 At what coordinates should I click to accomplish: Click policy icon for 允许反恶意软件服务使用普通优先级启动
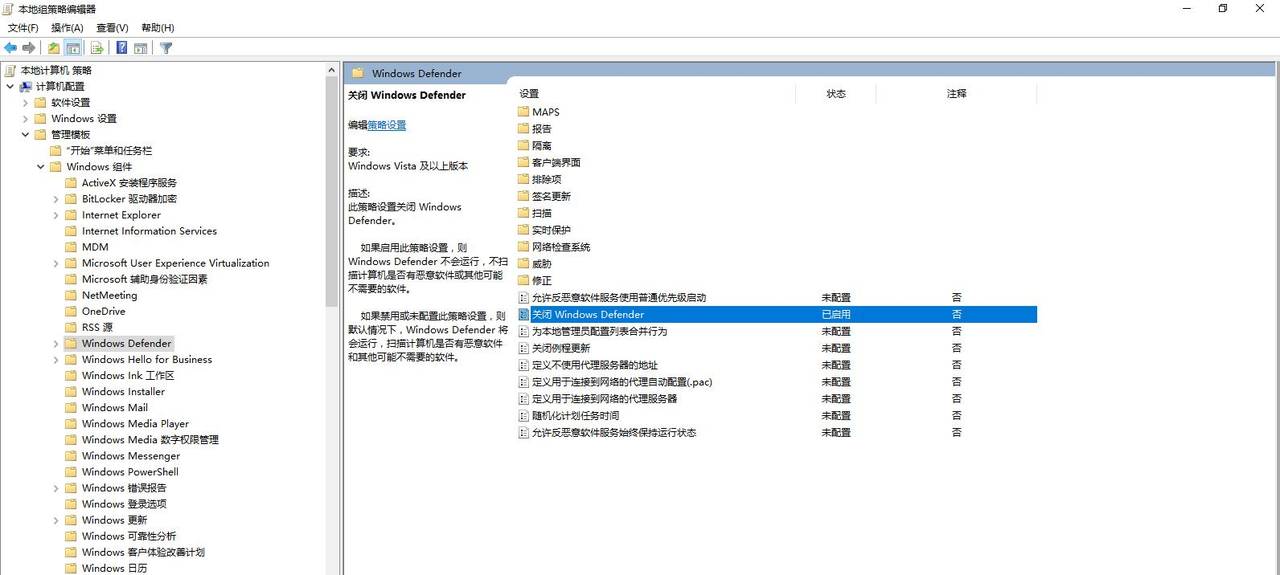(x=523, y=298)
